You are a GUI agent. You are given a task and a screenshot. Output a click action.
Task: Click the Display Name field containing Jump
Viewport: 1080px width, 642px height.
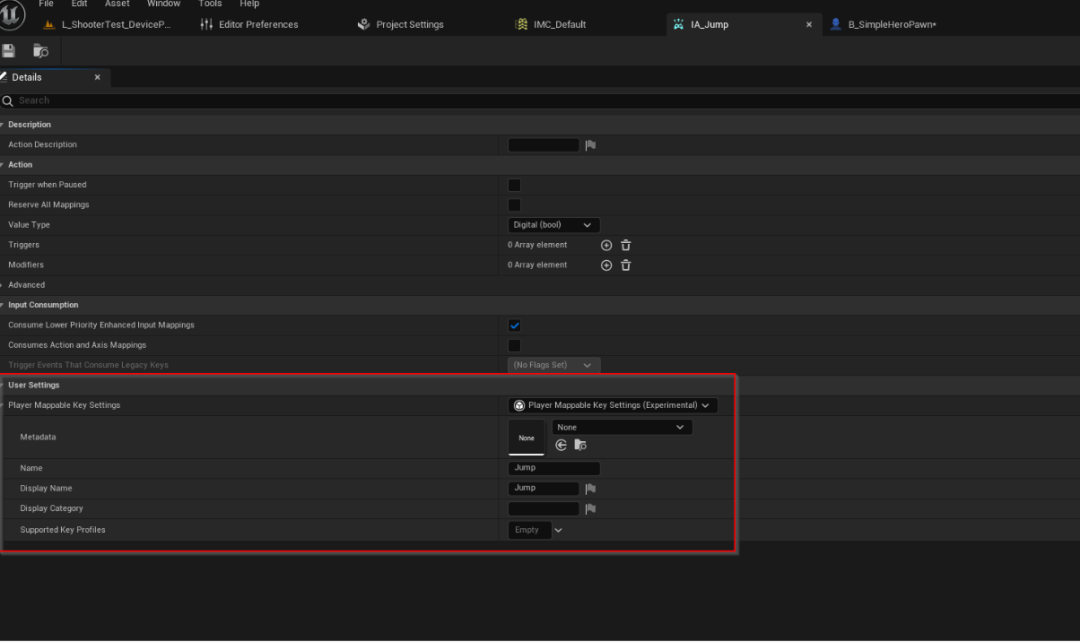[543, 488]
